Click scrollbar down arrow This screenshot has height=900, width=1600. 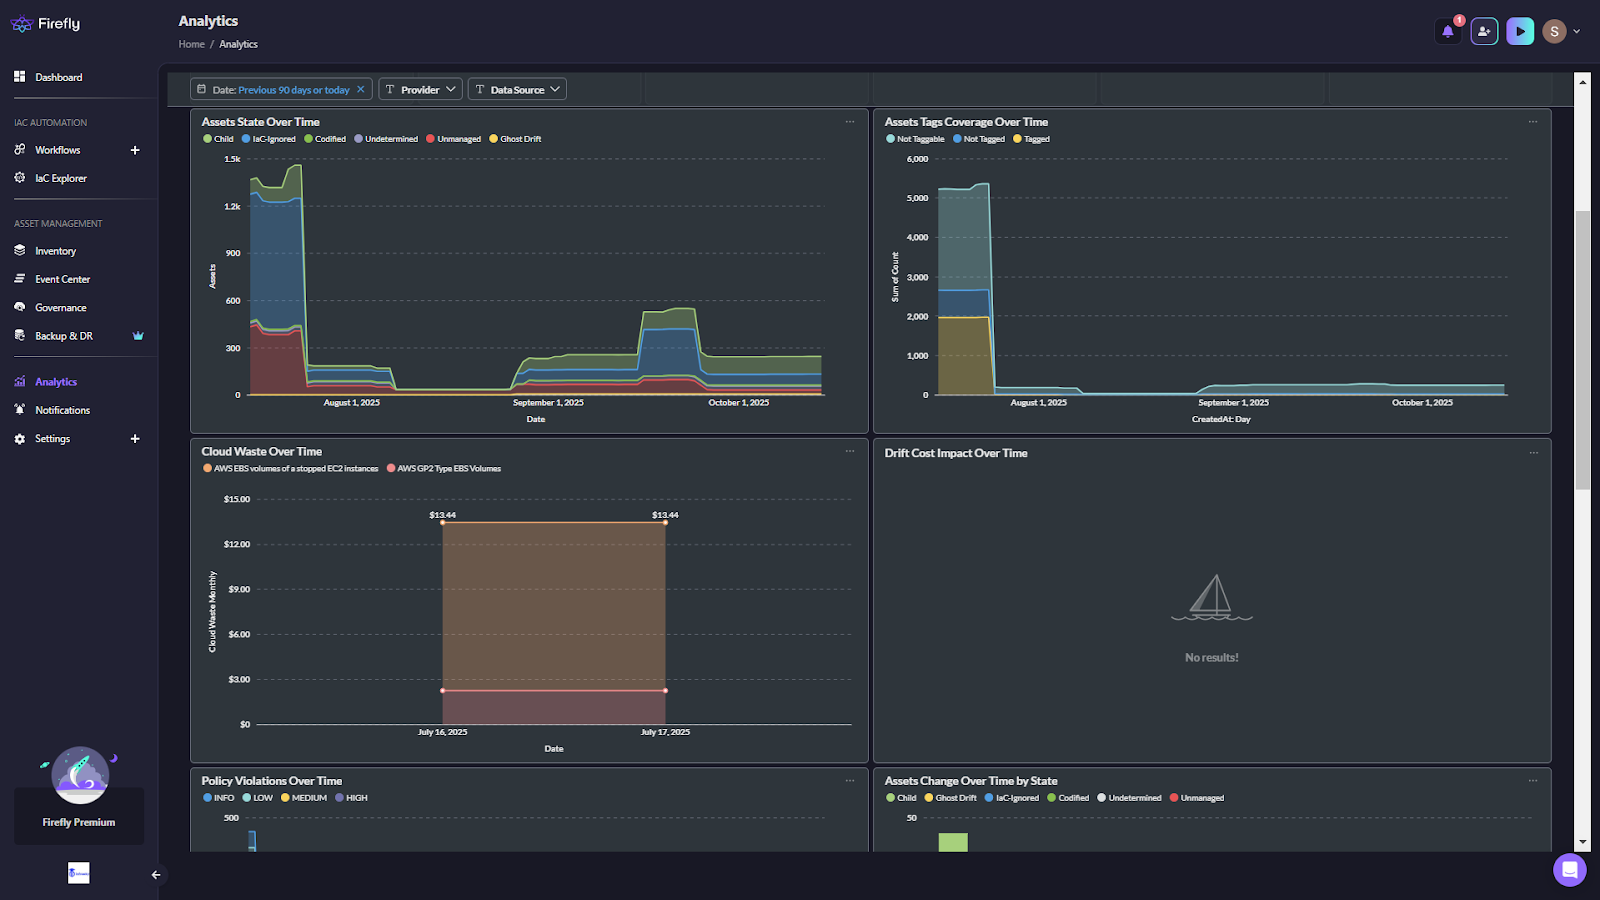click(x=1582, y=843)
